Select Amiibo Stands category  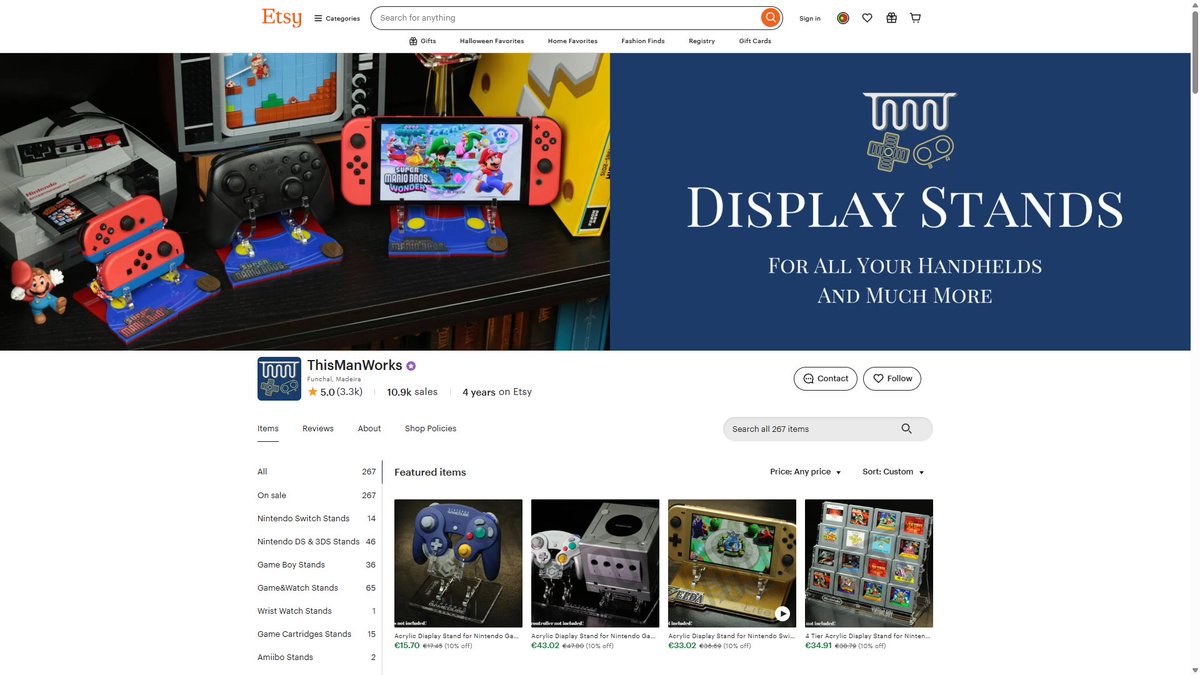click(317, 657)
